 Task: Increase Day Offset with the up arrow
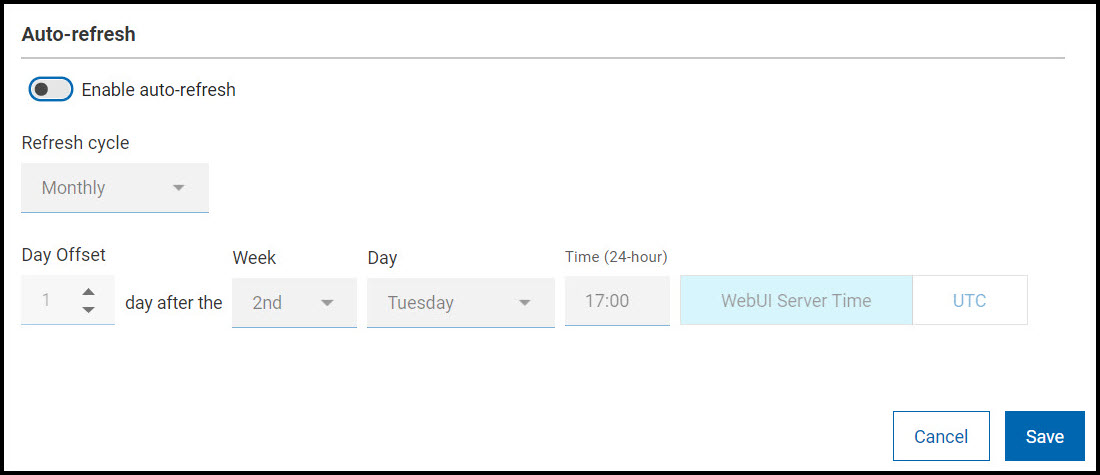pyautogui.click(x=89, y=292)
